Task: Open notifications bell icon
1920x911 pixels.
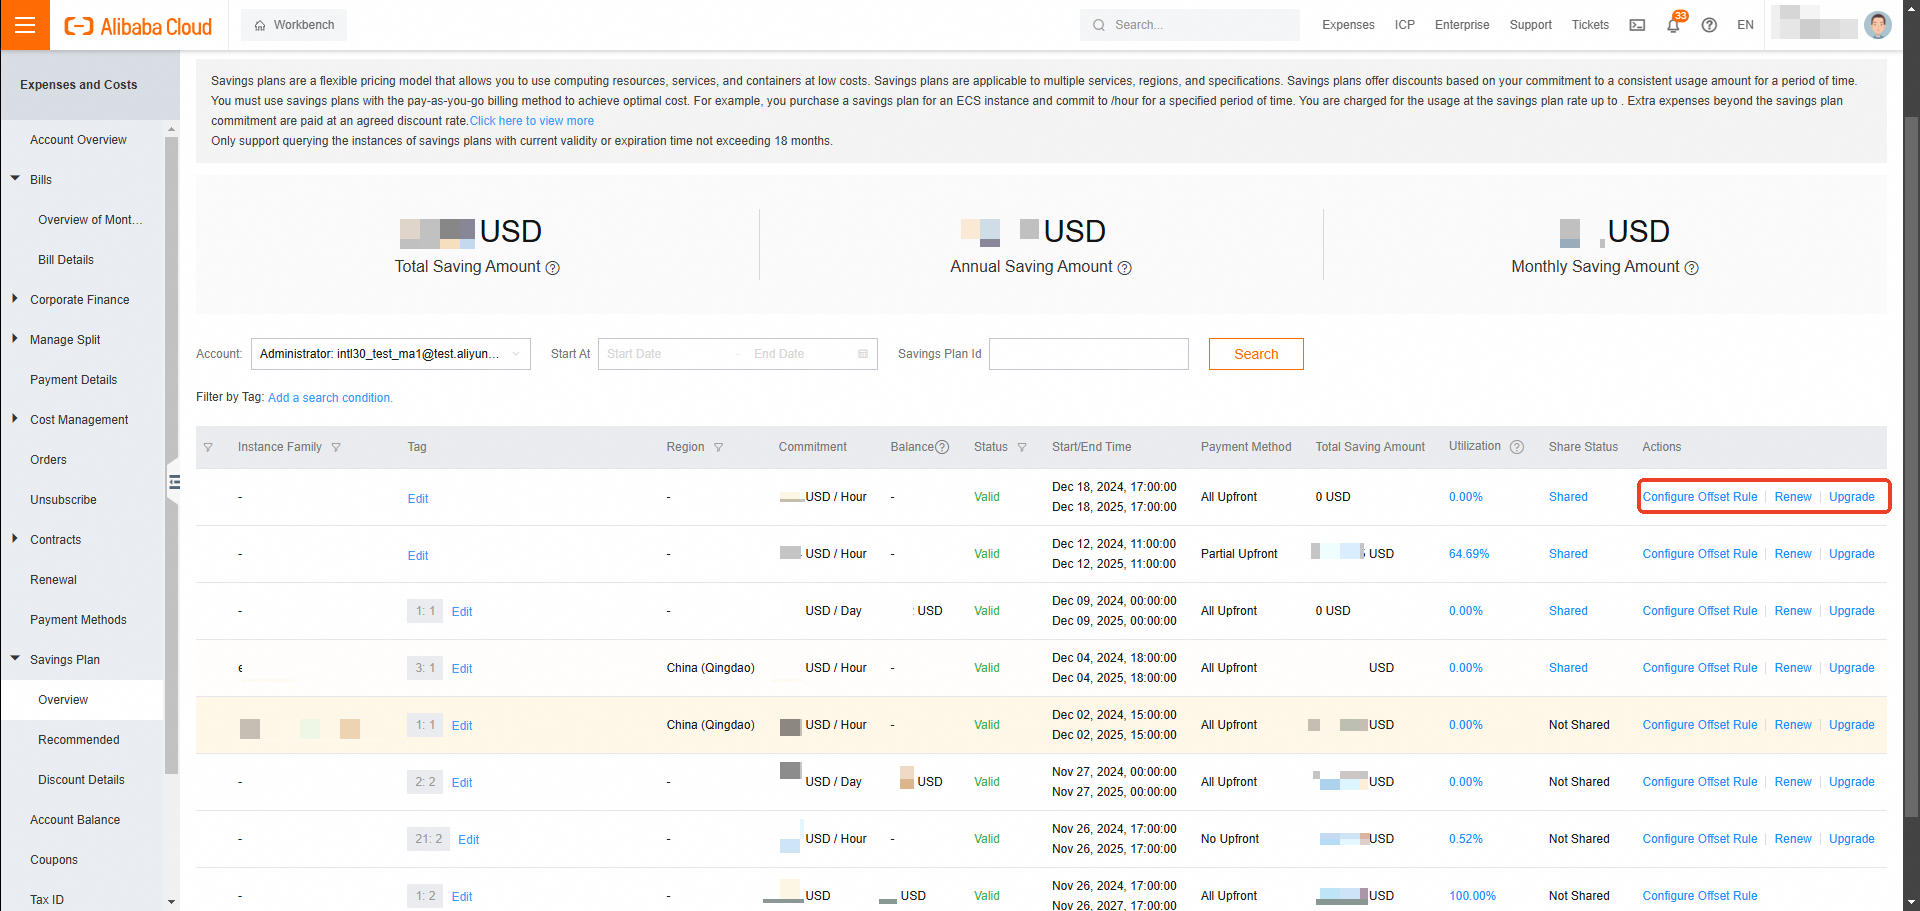Action: coord(1674,25)
